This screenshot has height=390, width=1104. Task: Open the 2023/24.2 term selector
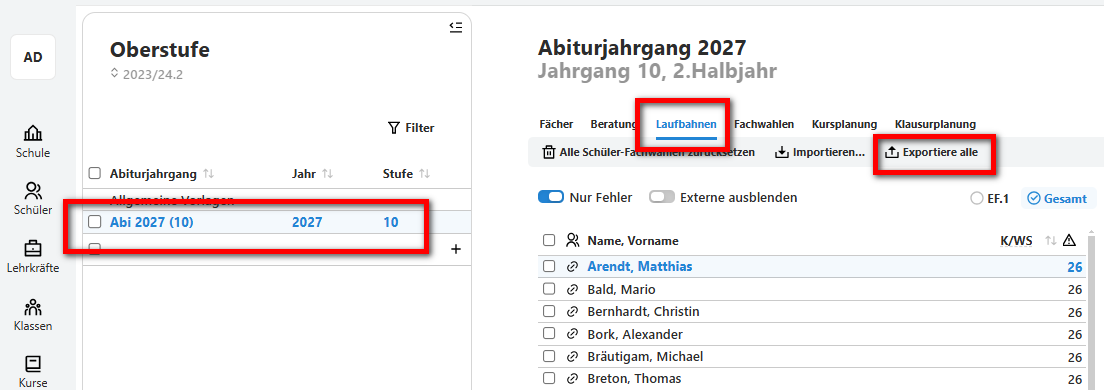tap(146, 74)
